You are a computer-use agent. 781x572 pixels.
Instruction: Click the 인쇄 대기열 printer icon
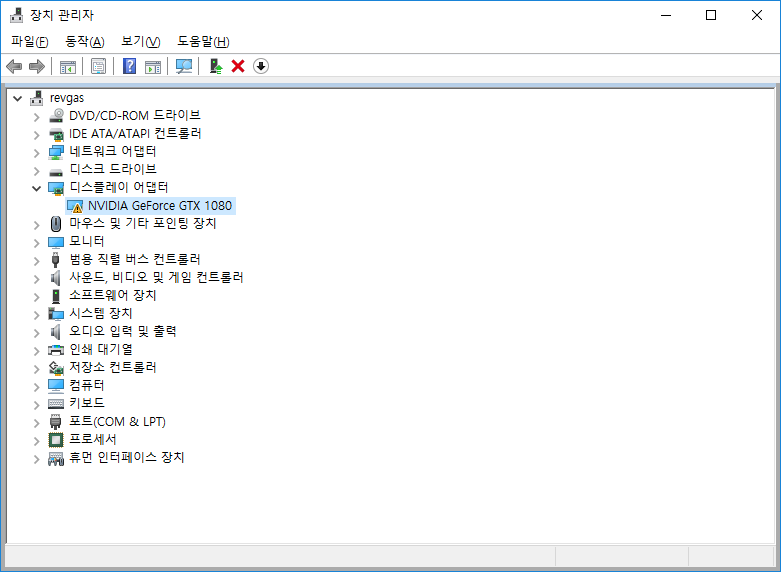(x=56, y=350)
